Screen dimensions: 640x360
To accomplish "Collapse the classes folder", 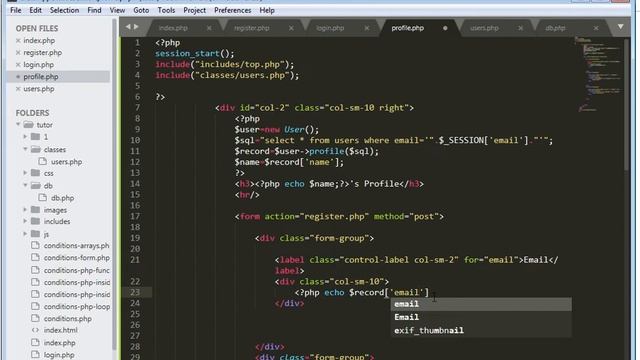I will (x=25, y=149).
